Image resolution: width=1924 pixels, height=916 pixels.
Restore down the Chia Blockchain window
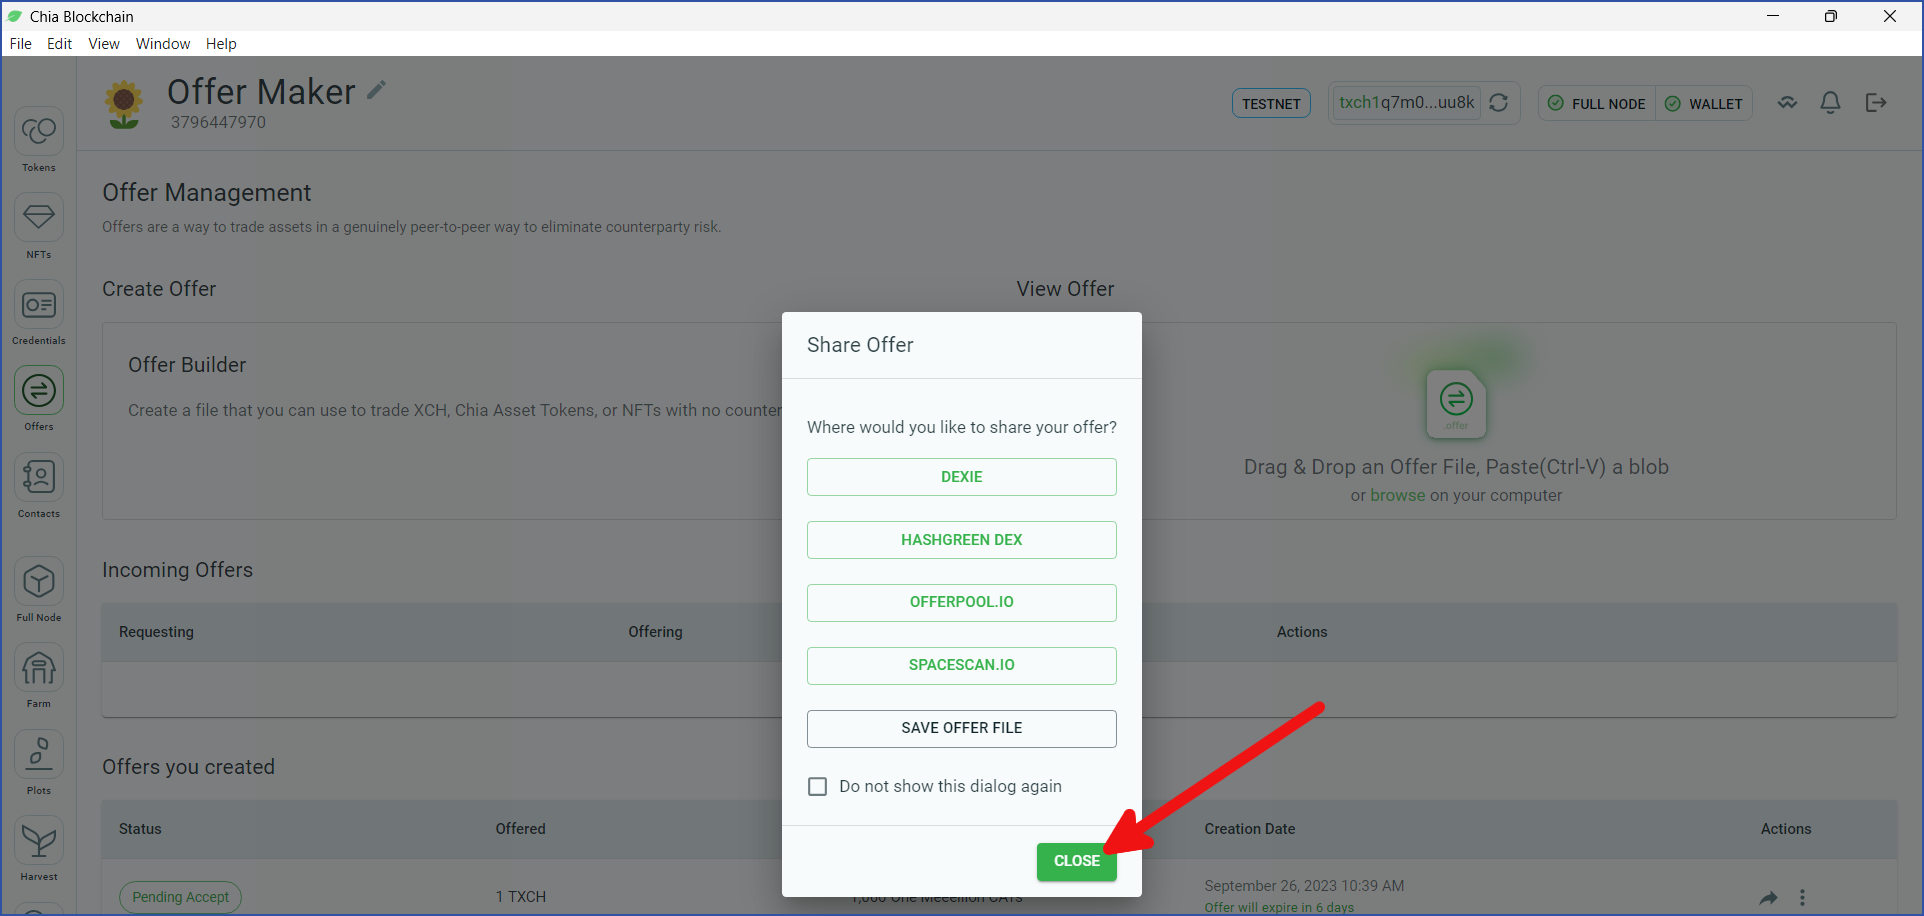1831,16
